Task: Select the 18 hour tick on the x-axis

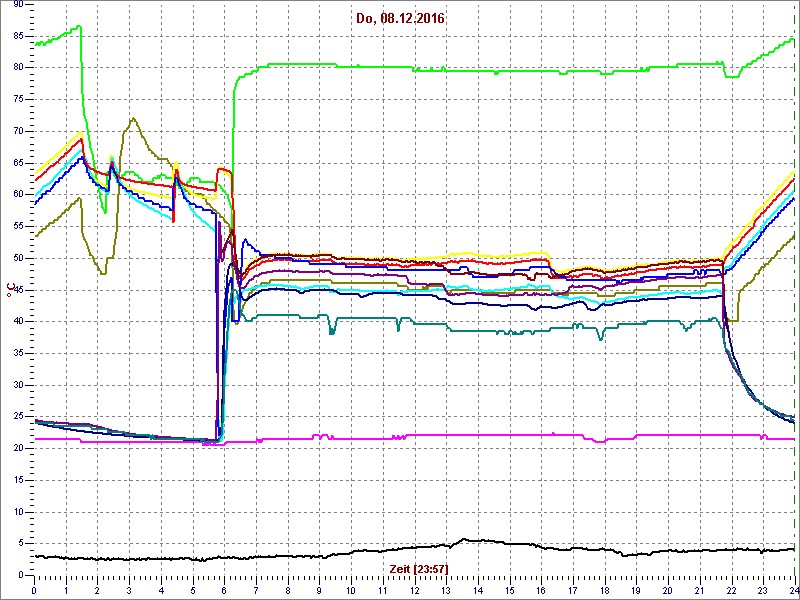Action: coord(604,590)
